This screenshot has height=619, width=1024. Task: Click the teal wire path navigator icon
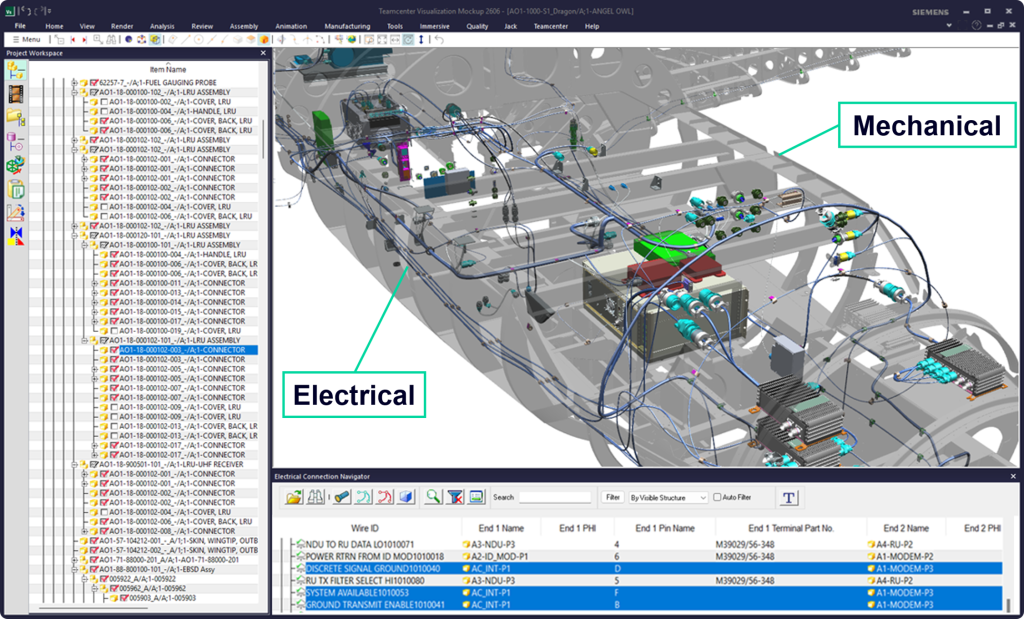click(x=364, y=498)
